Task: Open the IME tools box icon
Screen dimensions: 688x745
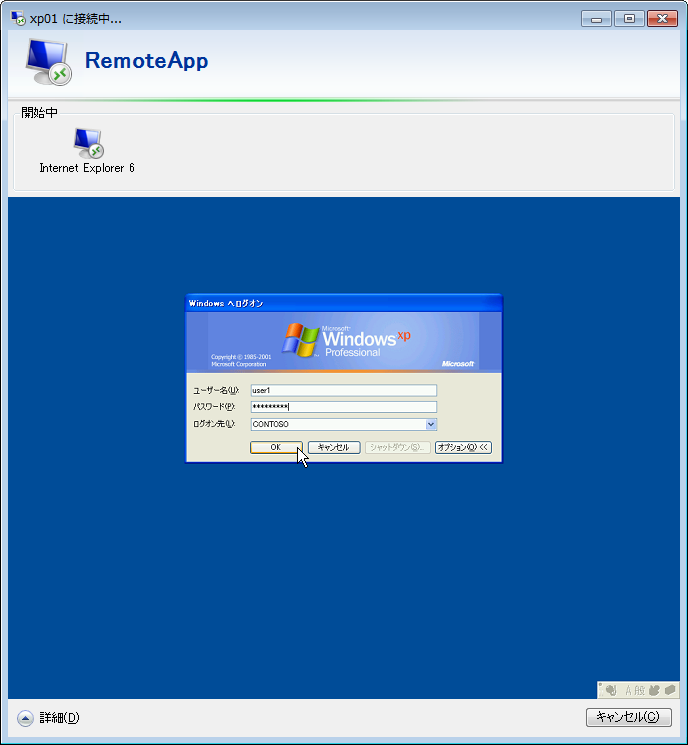Action: [x=670, y=690]
